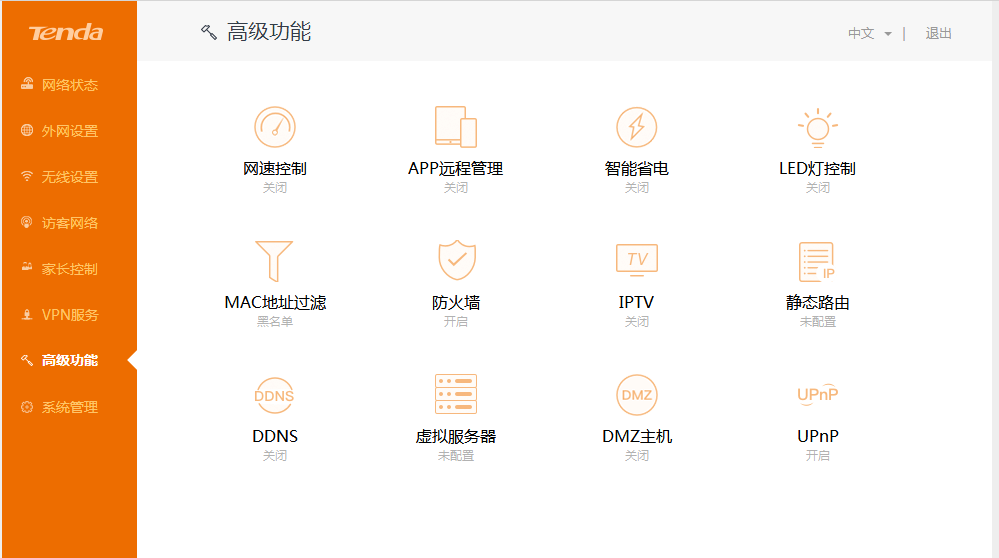Click 退出 to log out
This screenshot has height=558, width=999.
click(938, 33)
